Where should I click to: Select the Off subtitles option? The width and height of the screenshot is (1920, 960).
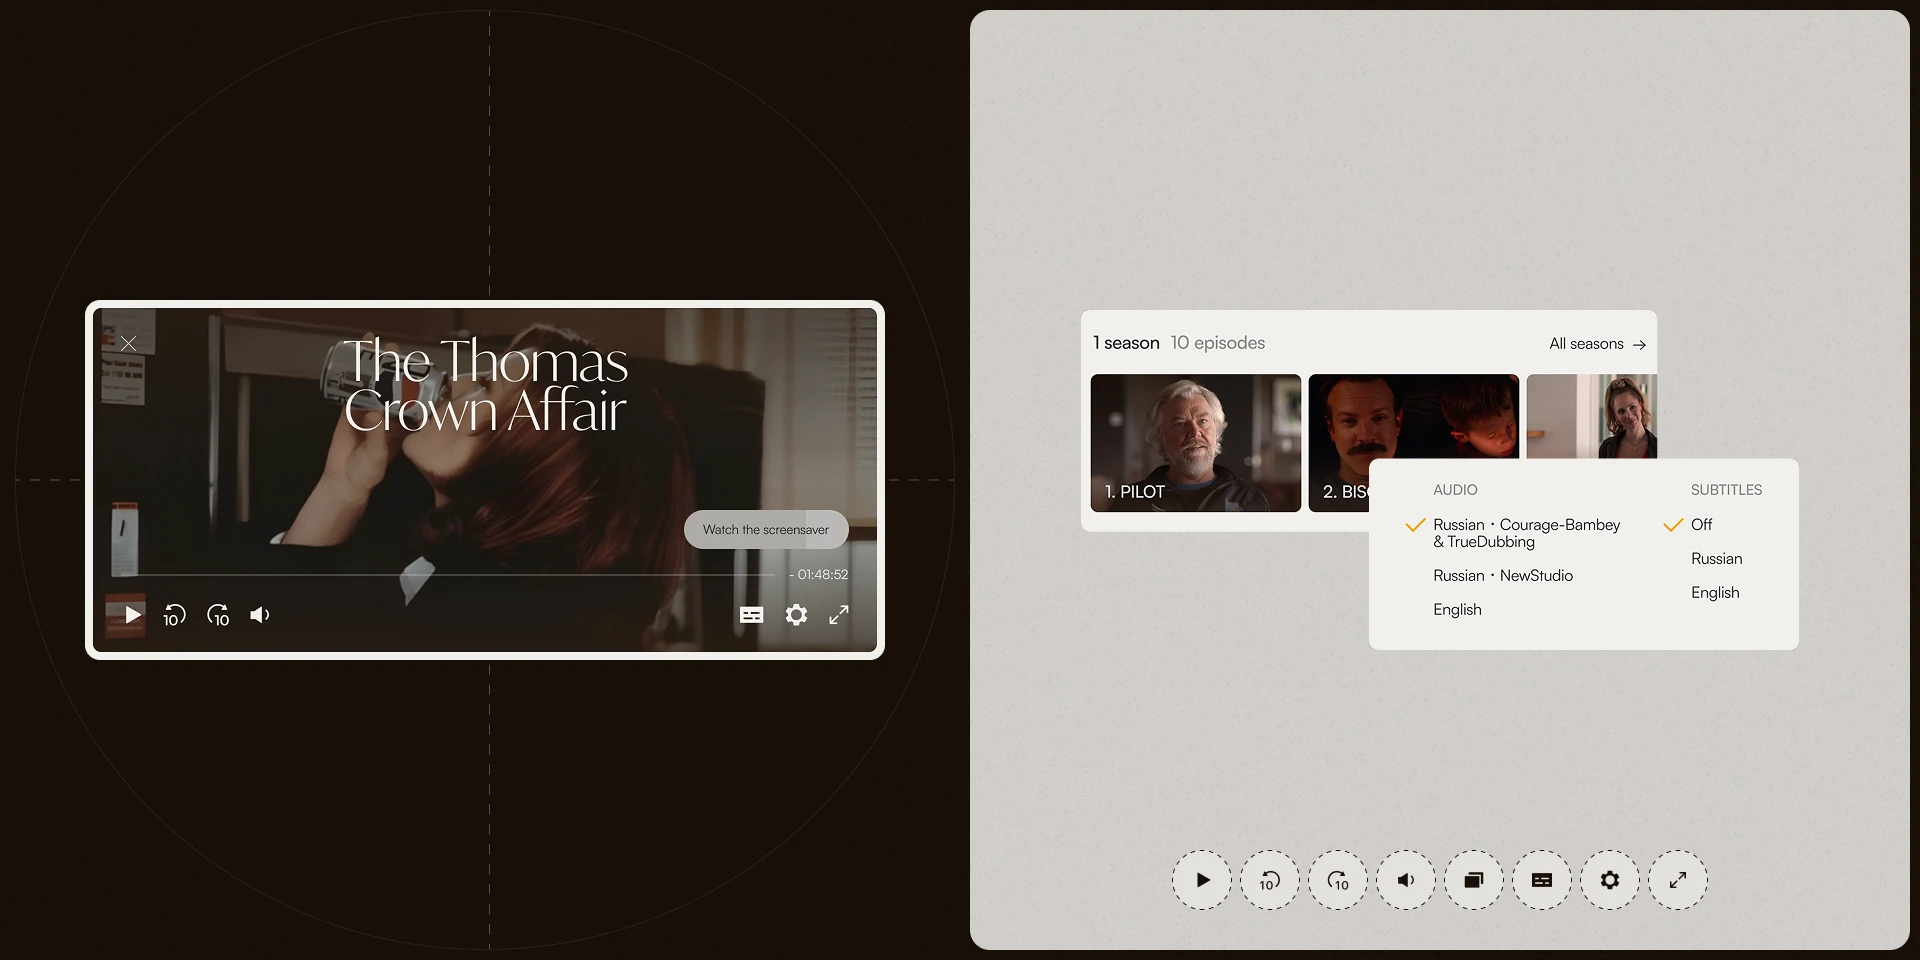[1701, 525]
